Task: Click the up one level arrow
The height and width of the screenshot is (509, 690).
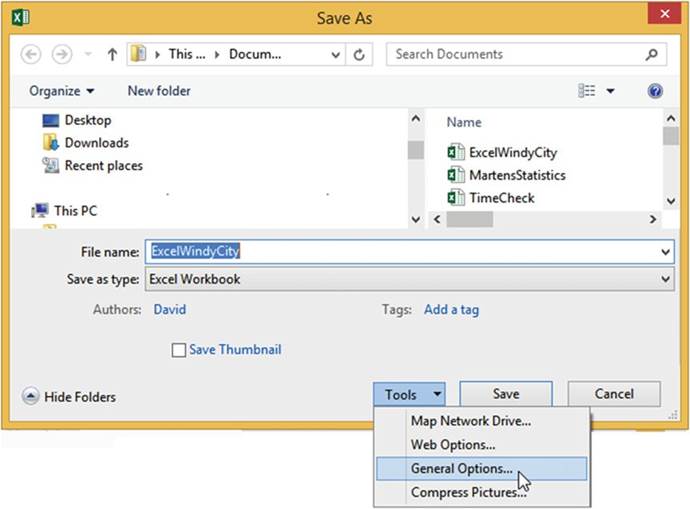Action: pos(112,54)
